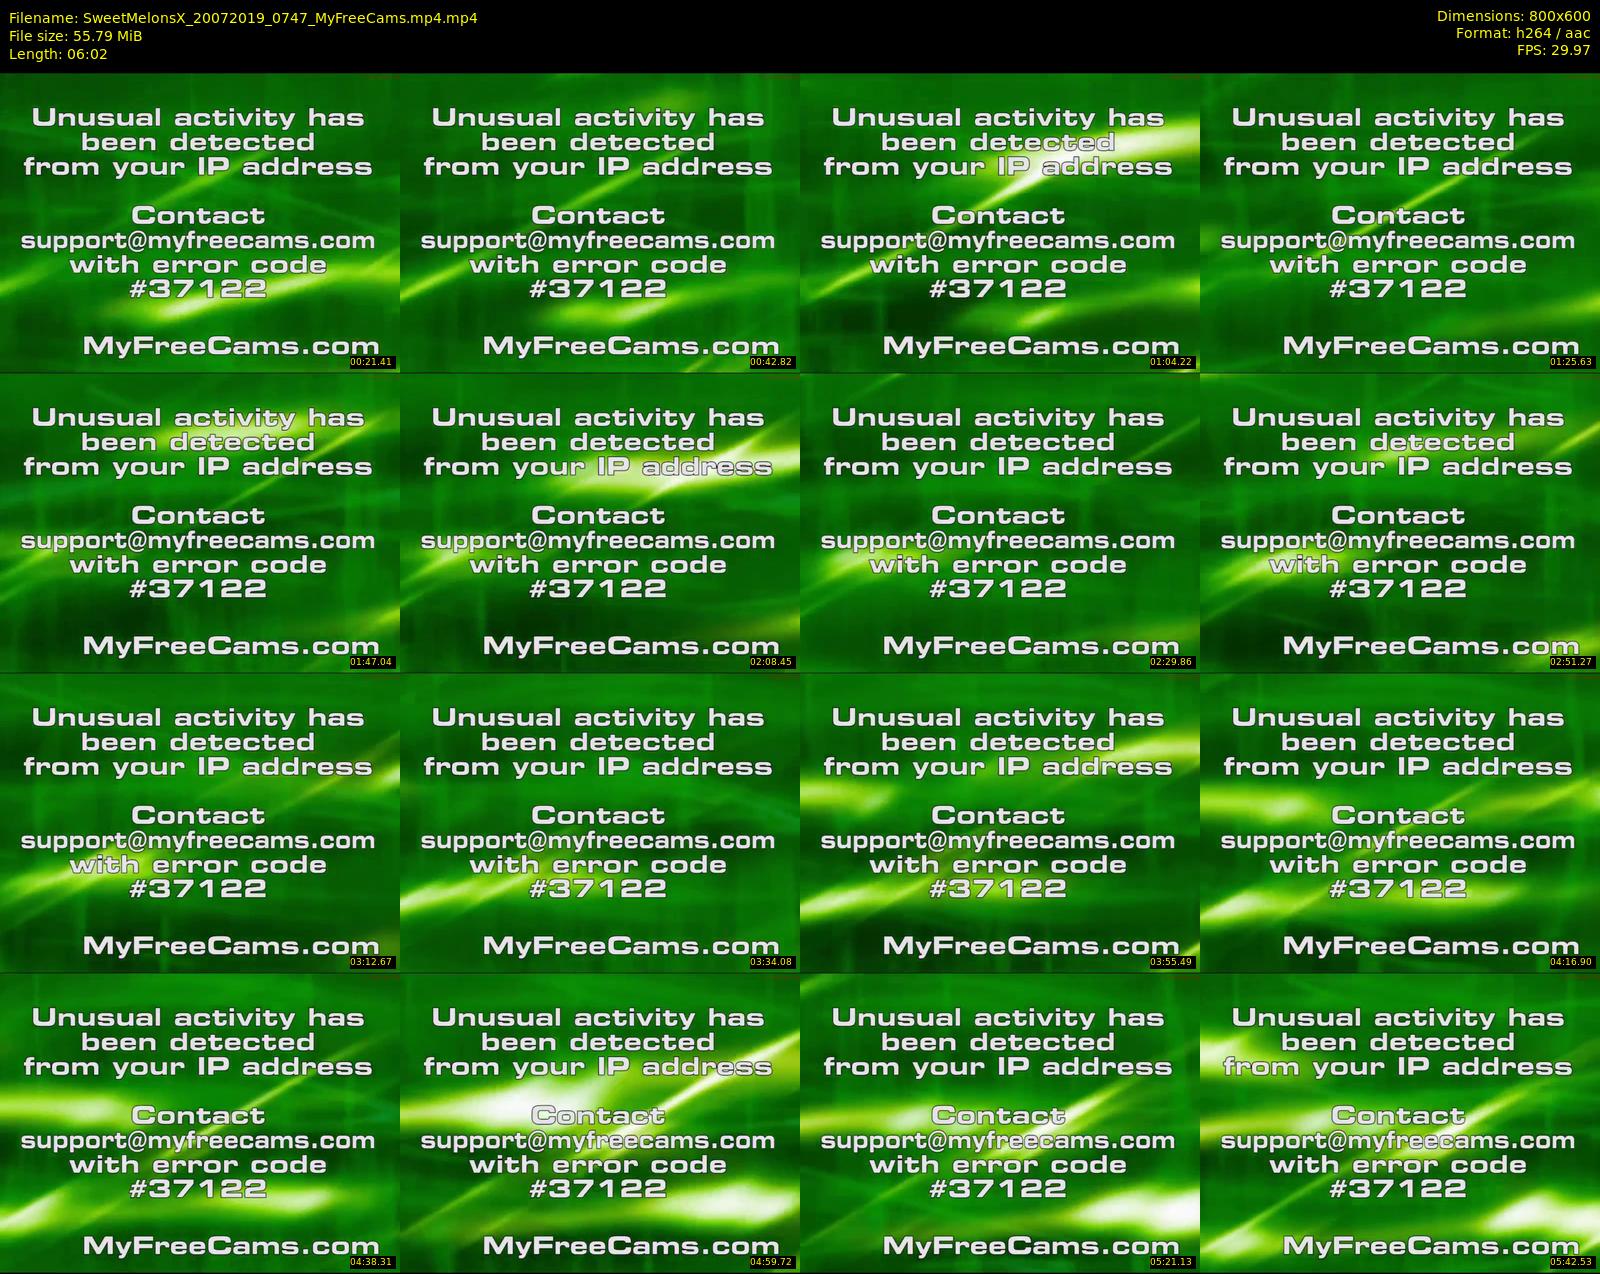Image resolution: width=1600 pixels, height=1274 pixels.
Task: Click the frame thumbnail stamped 01:04.22
Action: 999,222
